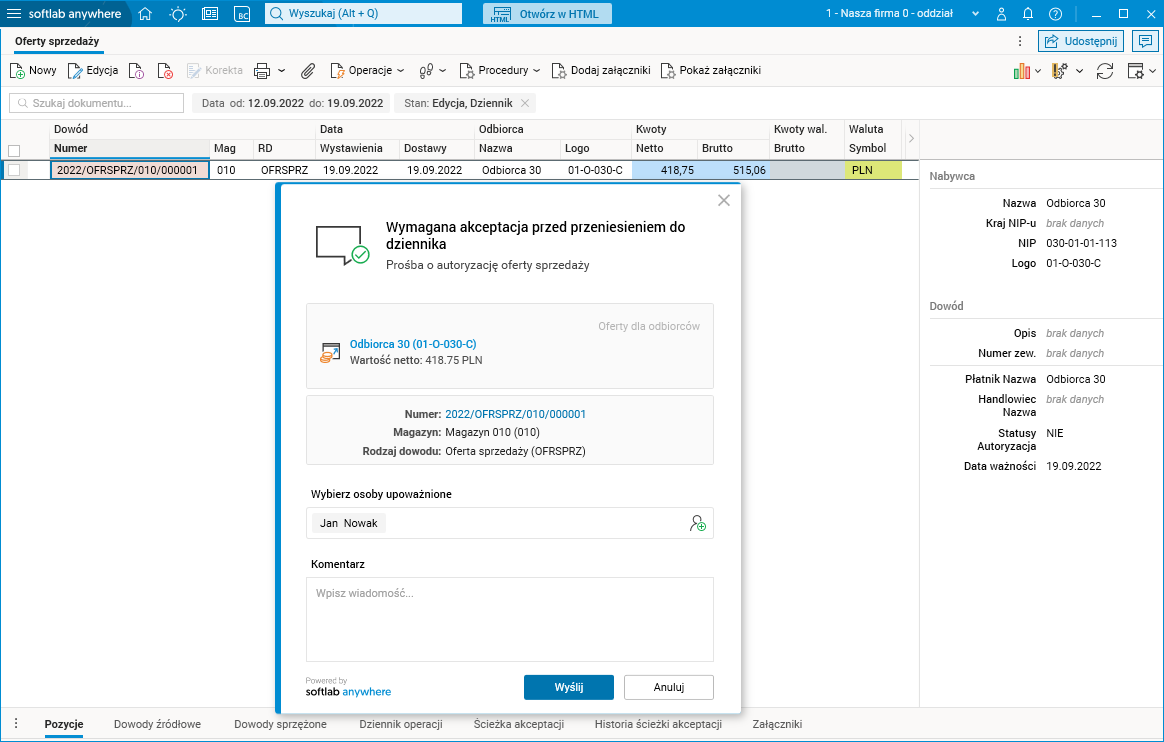Remove the Stan: Edycja, Dziennik filter
The image size is (1164, 742).
click(x=525, y=103)
